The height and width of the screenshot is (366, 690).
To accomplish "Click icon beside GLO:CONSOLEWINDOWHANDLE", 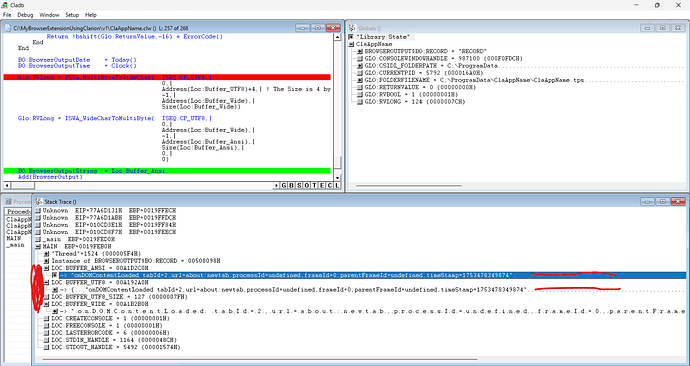I will tap(360, 59).
